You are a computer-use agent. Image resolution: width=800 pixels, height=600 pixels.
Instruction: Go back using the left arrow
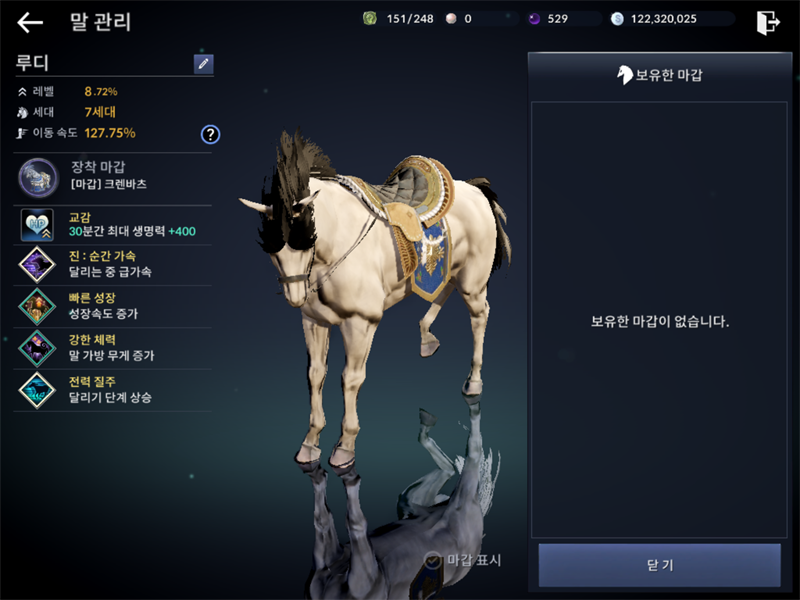click(30, 22)
